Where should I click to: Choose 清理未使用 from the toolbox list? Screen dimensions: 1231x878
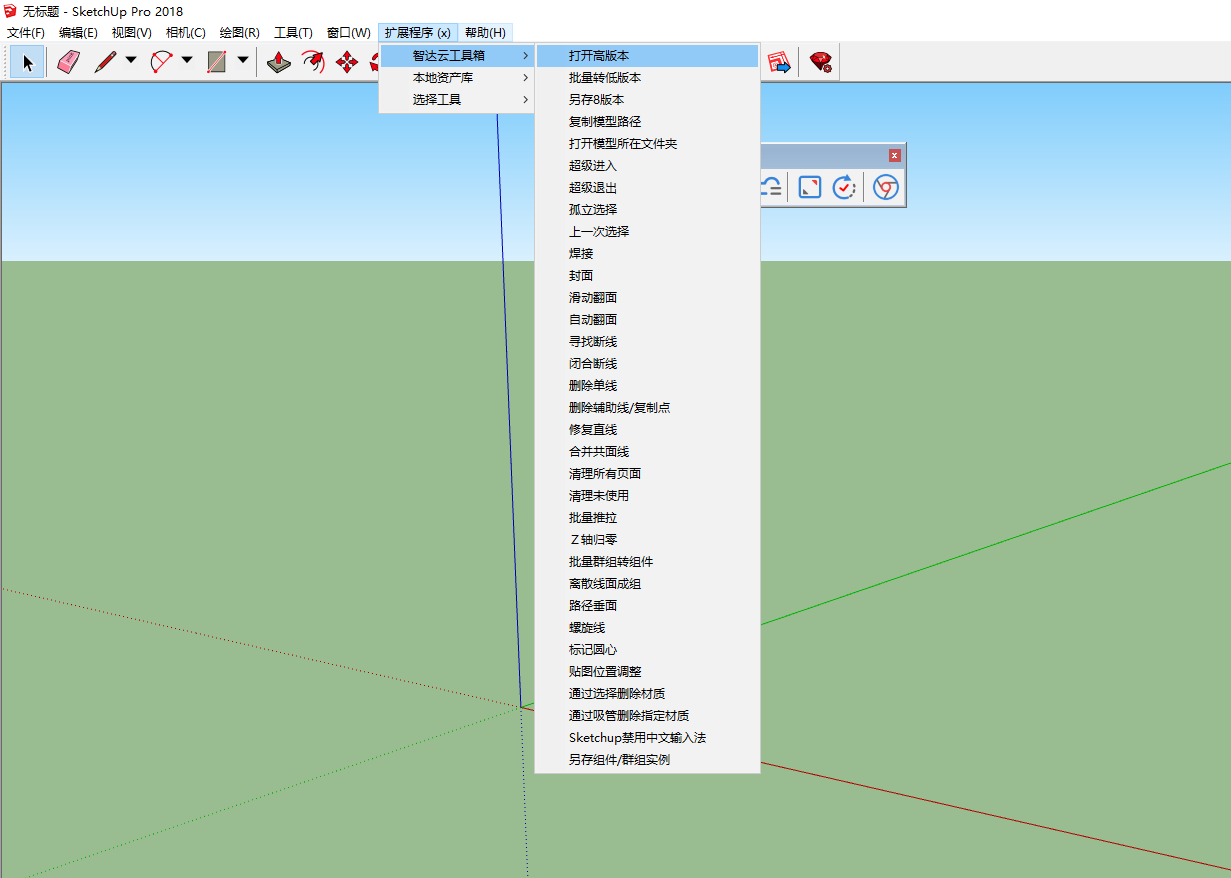pos(599,496)
